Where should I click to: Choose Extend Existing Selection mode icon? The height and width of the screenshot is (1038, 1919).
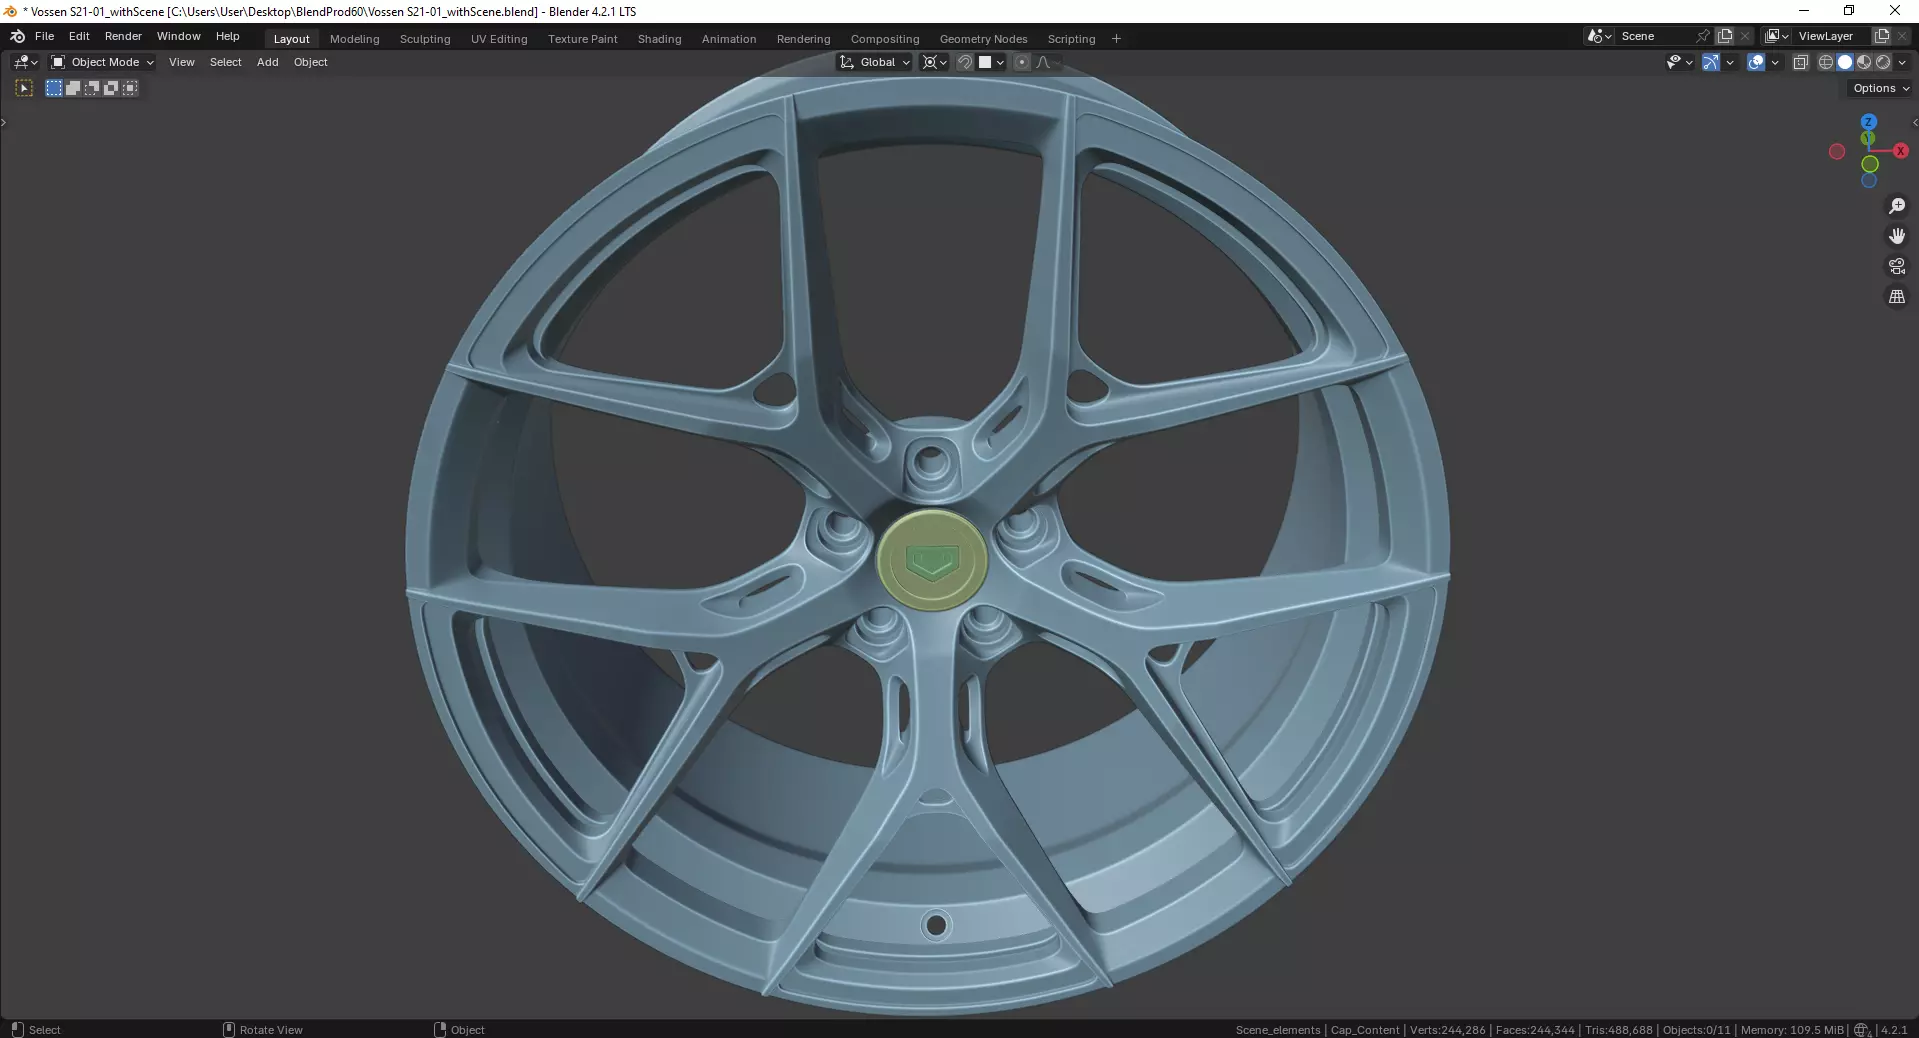(x=73, y=88)
